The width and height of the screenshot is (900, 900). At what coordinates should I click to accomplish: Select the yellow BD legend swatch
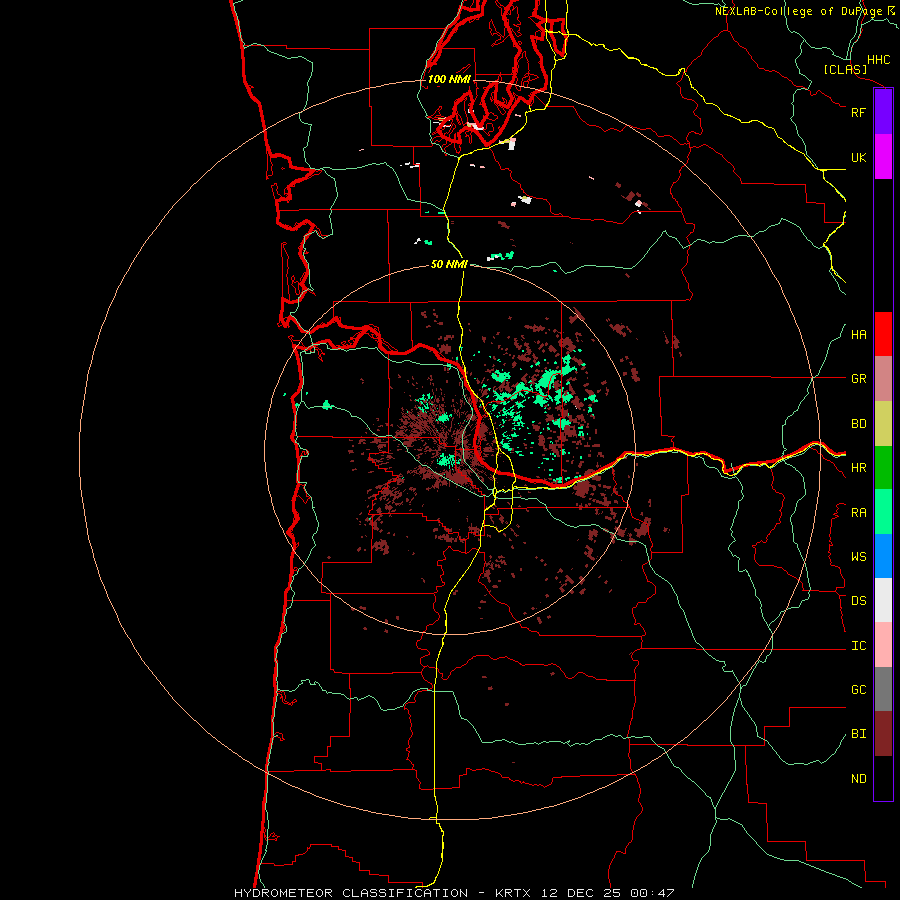tap(883, 424)
